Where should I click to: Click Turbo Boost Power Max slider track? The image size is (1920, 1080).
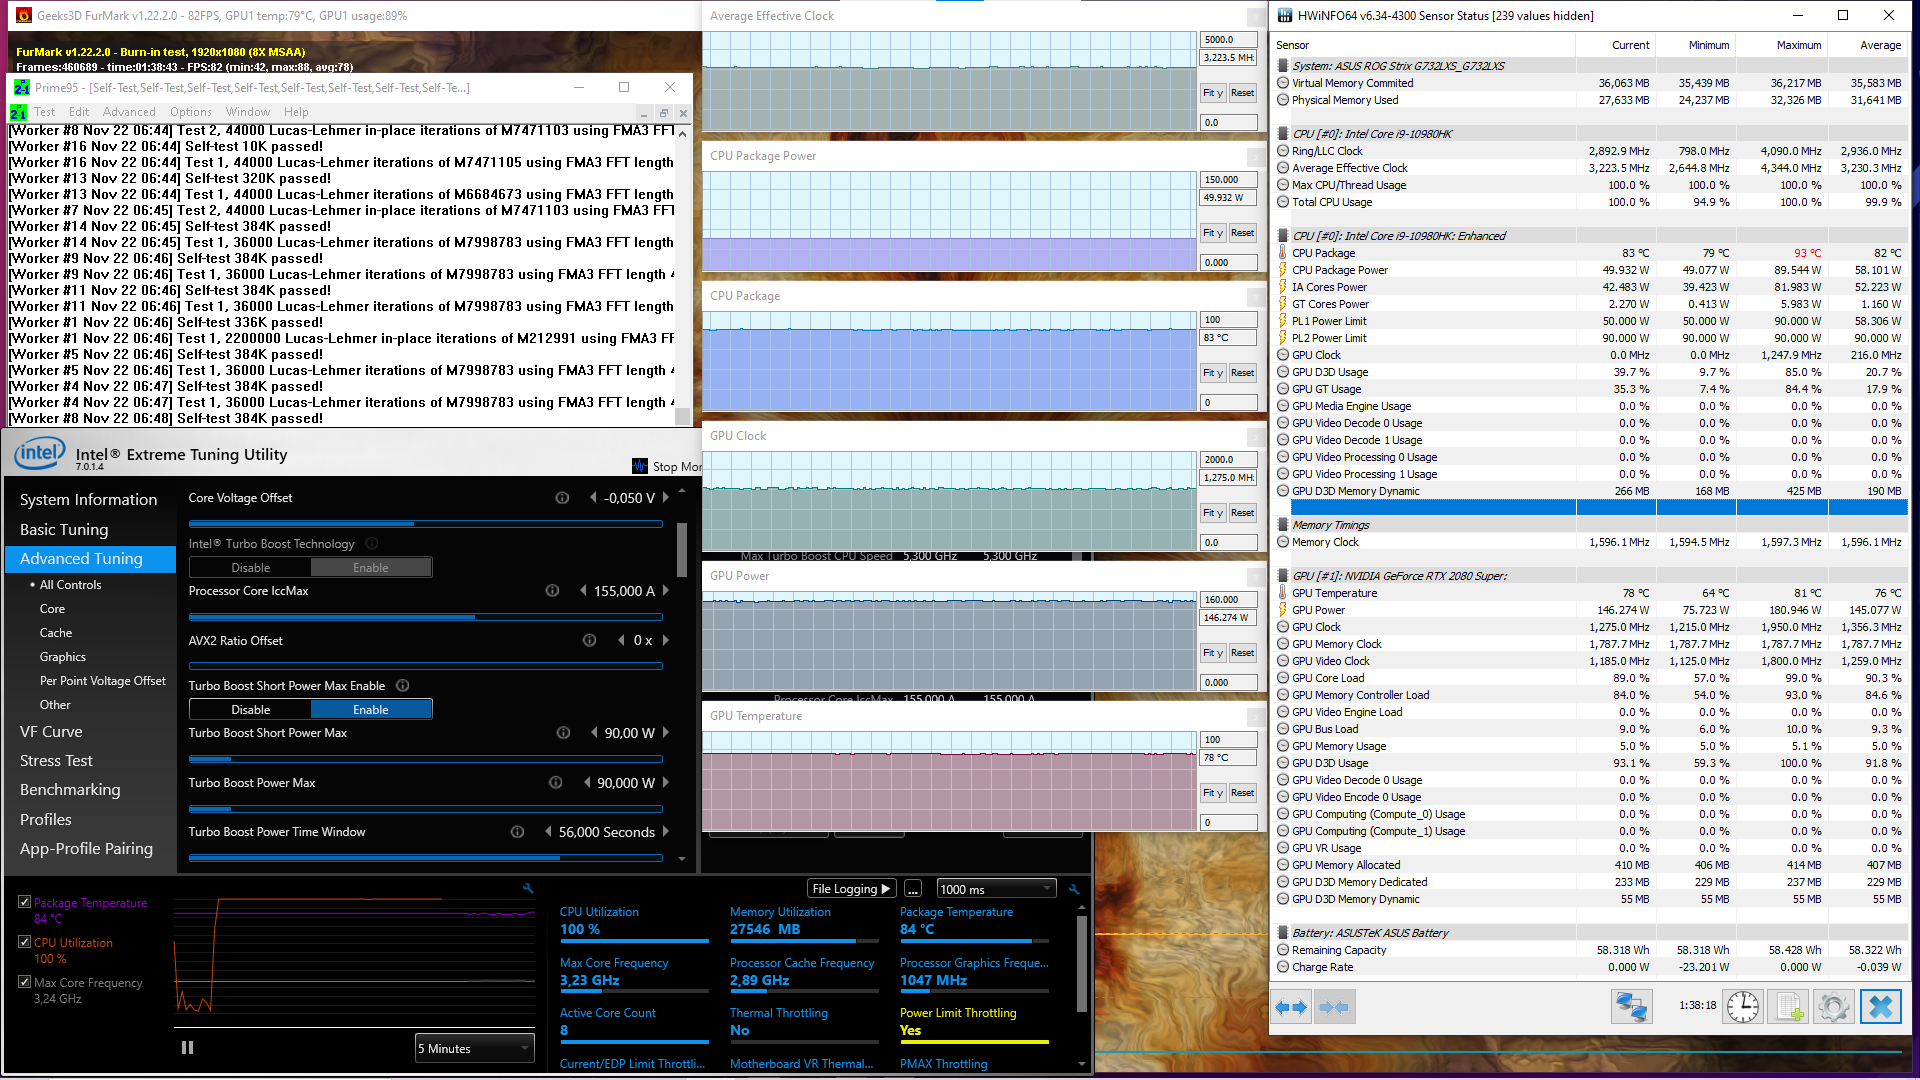coord(426,809)
